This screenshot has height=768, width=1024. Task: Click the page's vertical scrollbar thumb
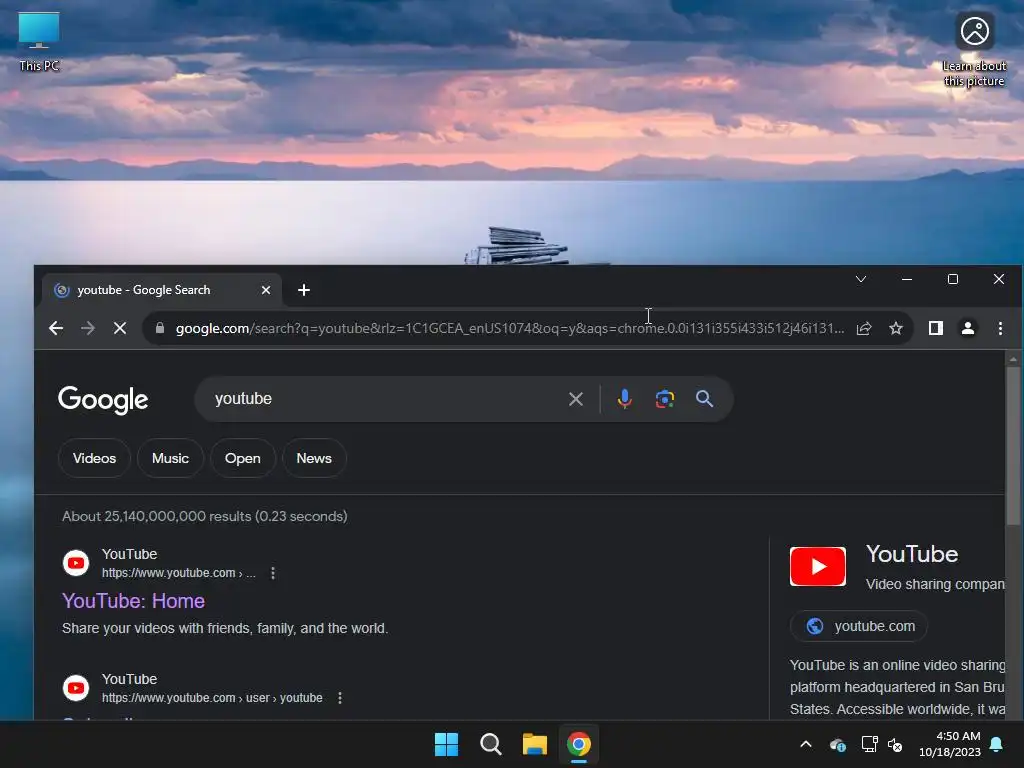click(1013, 445)
